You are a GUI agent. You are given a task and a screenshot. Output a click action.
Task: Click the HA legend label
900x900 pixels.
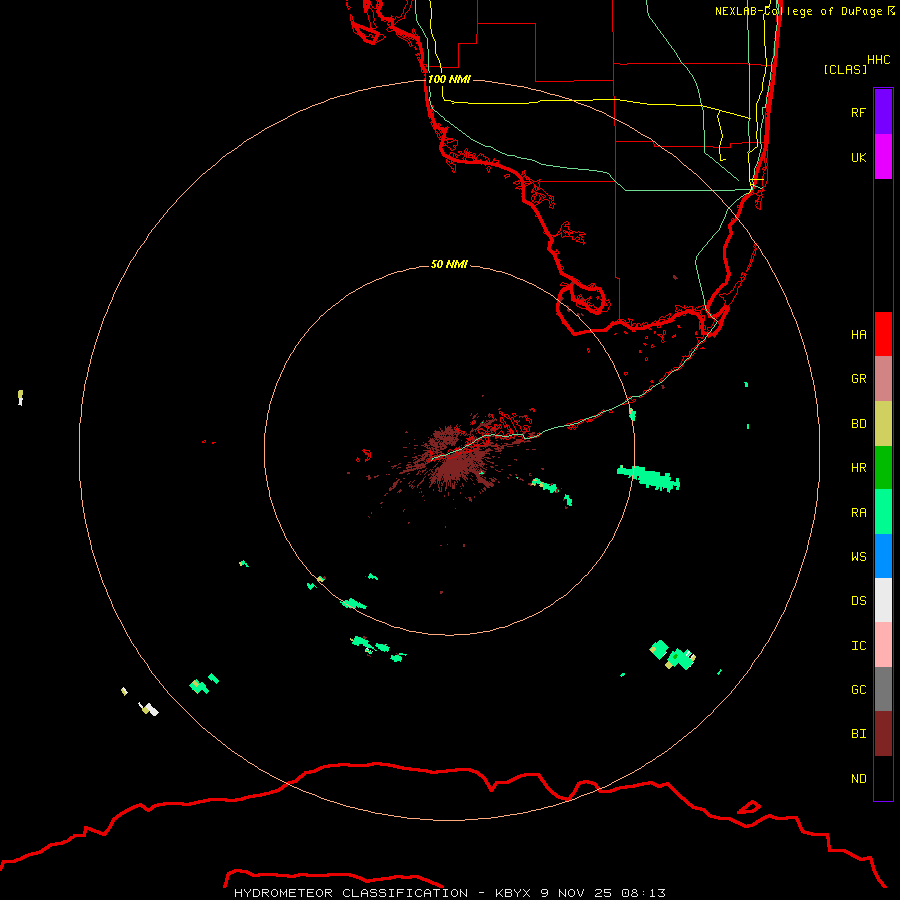click(858, 335)
